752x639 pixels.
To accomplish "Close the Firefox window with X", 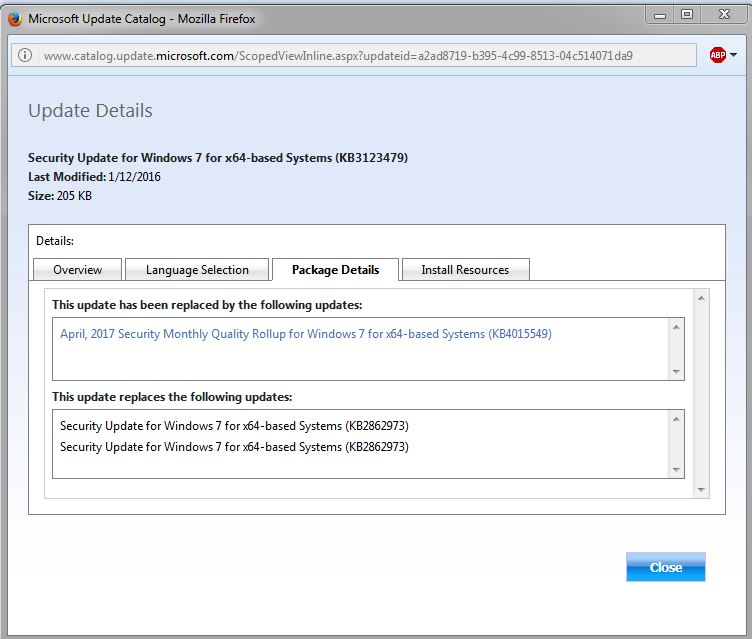I will pyautogui.click(x=724, y=14).
